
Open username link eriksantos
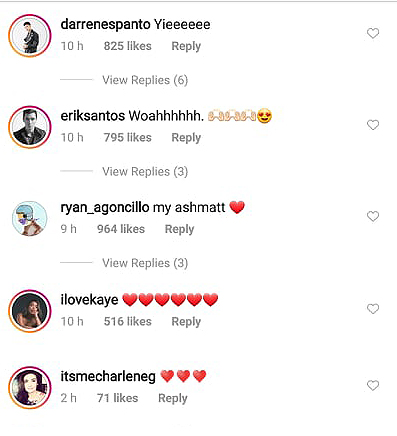point(93,116)
